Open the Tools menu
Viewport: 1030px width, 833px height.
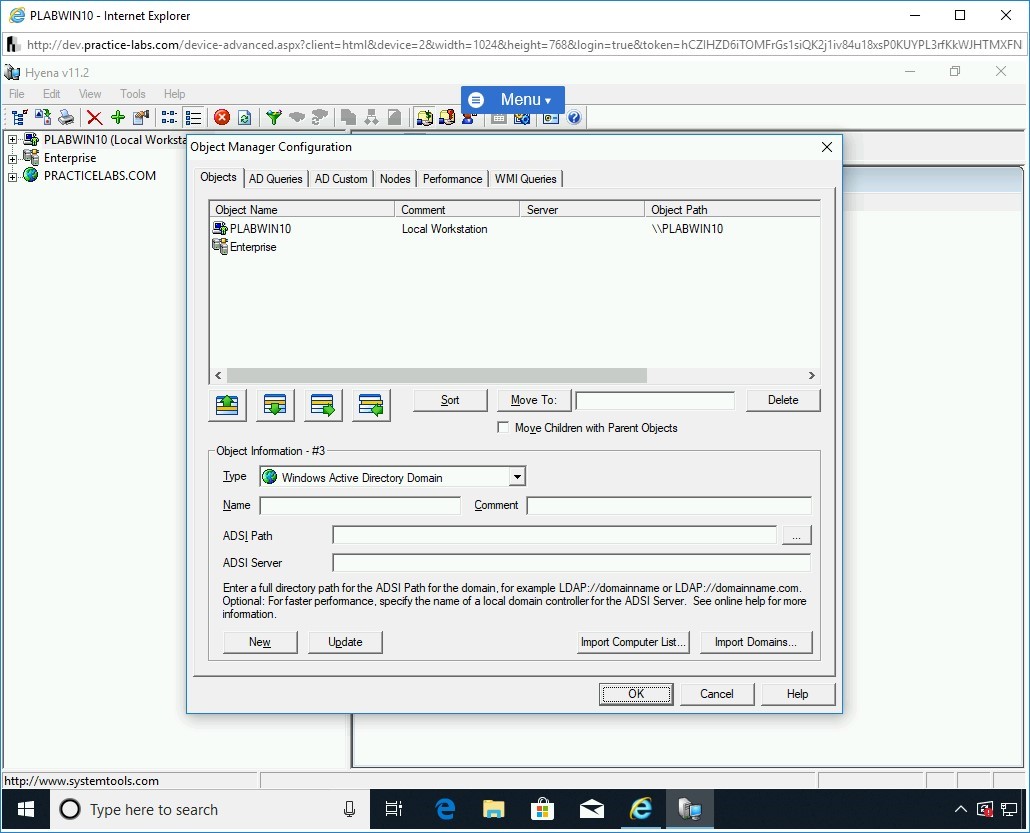coord(133,94)
